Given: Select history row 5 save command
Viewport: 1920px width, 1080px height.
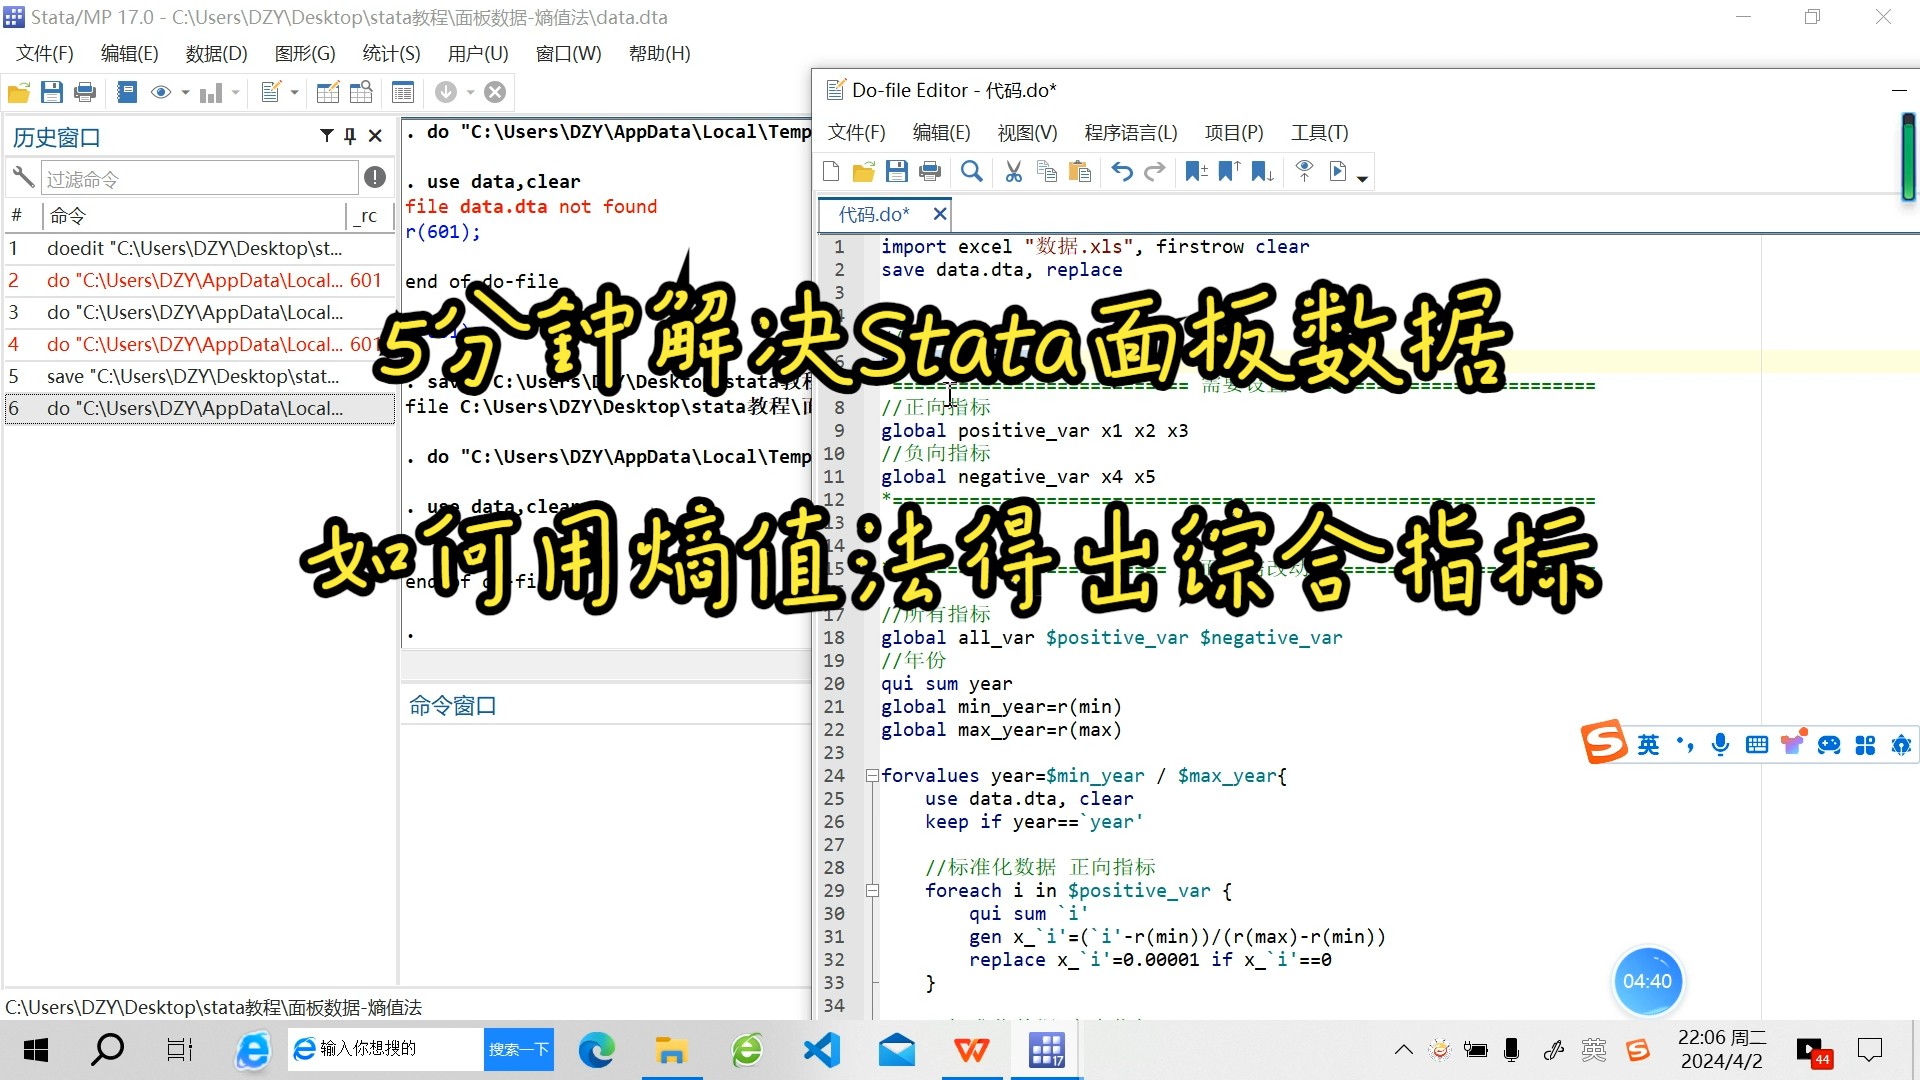Looking at the screenshot, I should coord(199,376).
